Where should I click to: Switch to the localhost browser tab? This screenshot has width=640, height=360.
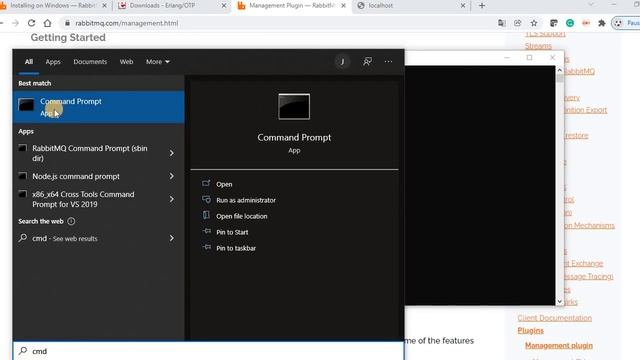point(410,6)
